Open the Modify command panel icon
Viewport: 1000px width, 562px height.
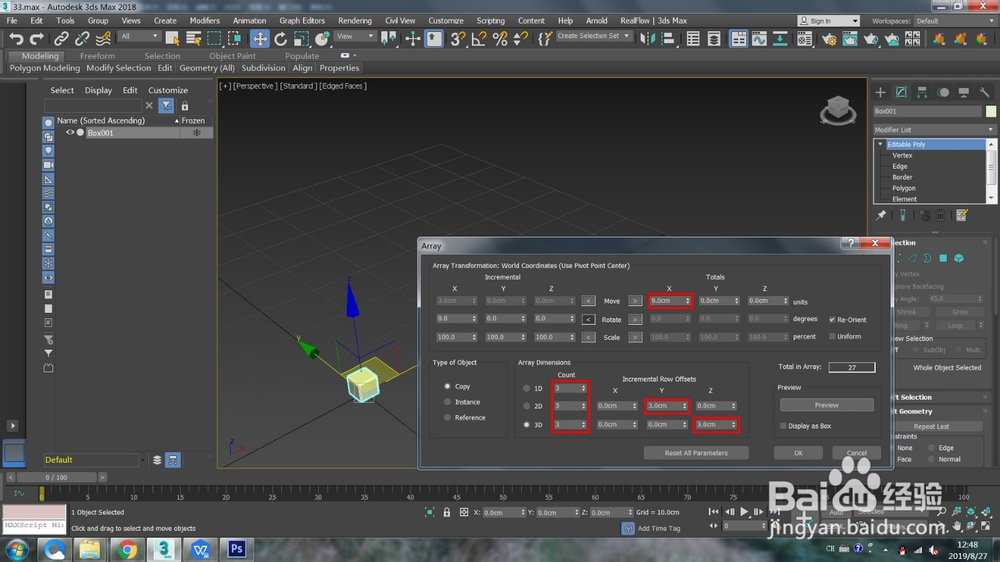pos(901,92)
